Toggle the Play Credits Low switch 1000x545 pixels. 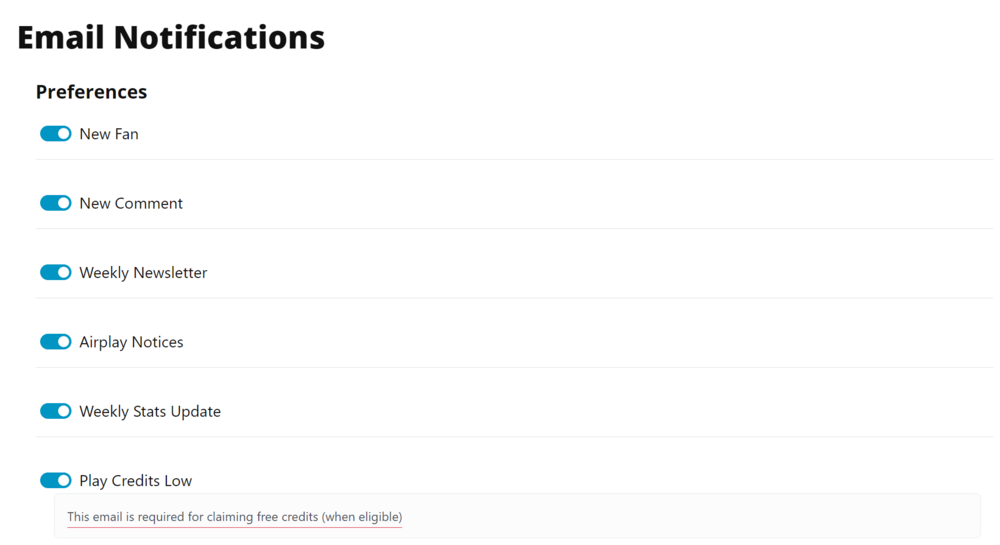[x=56, y=481]
